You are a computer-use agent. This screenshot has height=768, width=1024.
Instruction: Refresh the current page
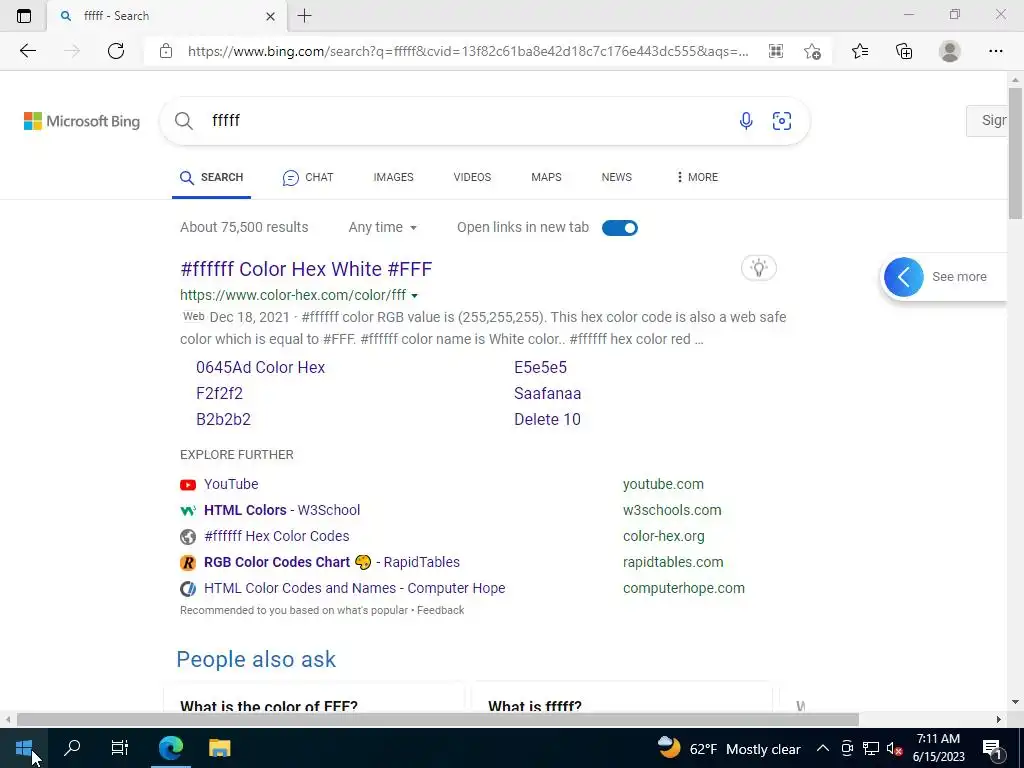[x=116, y=51]
